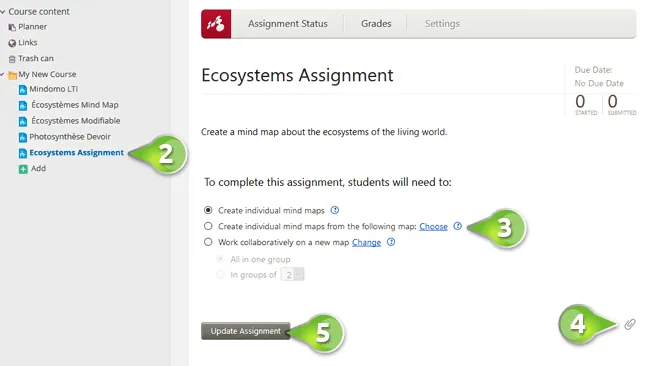The image size is (650, 366).
Task: Click the Choose map link
Action: (433, 226)
